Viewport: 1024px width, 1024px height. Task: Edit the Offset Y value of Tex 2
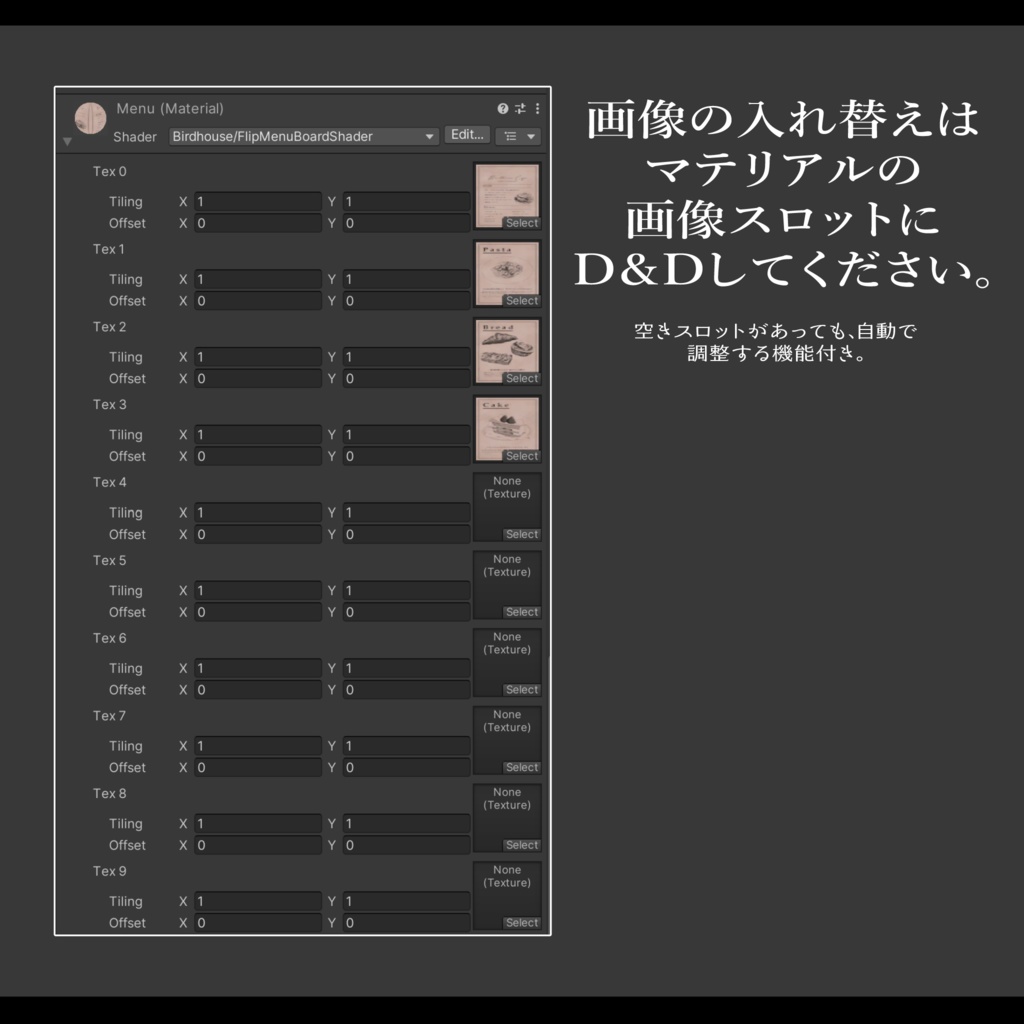point(406,378)
